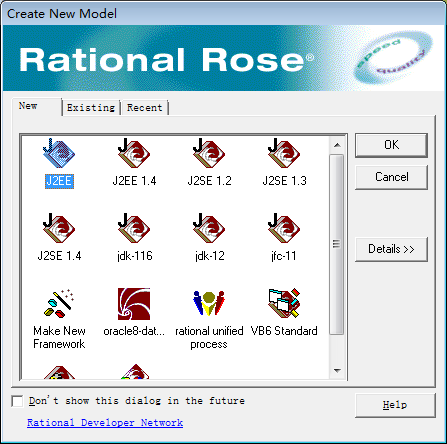The image size is (447, 444).
Task: Pick the jfc-11 framework icon
Action: click(284, 228)
